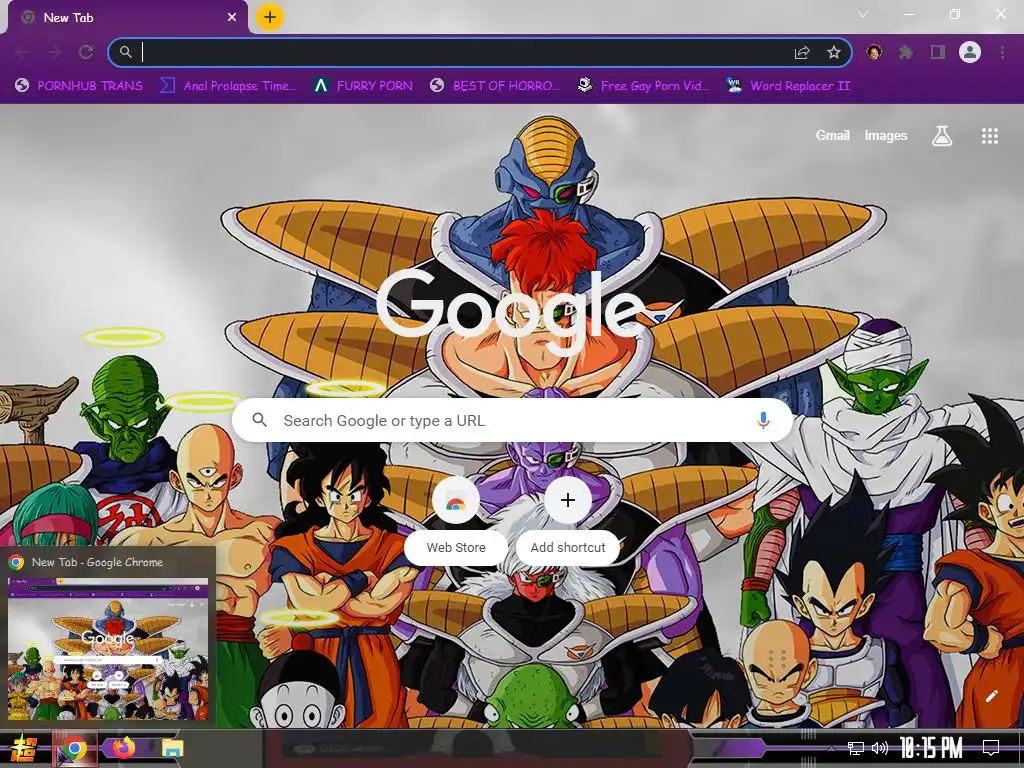Customize this page with the pencil icon
This screenshot has height=768, width=1024.
pos(991,696)
